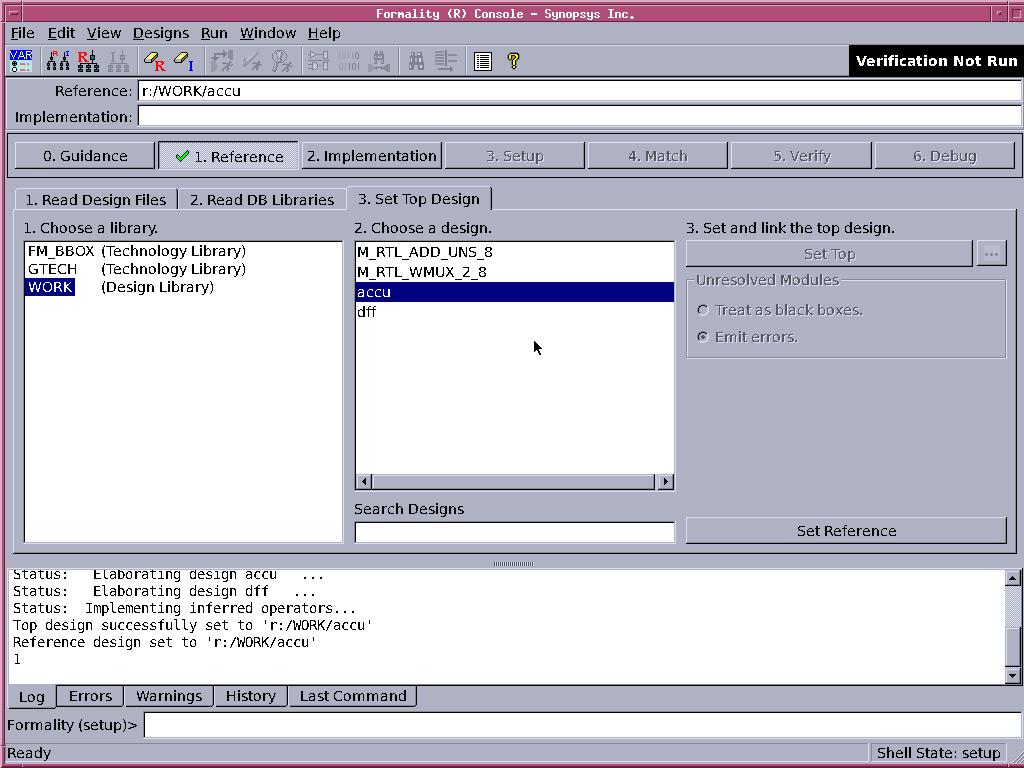
Task: Click the grayed binary pattern viewer icon
Action: click(349, 61)
